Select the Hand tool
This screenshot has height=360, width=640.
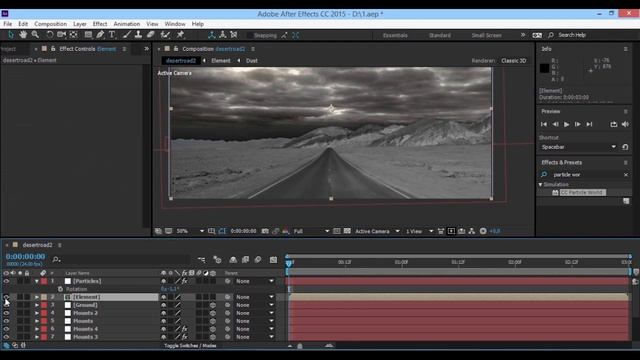23,35
